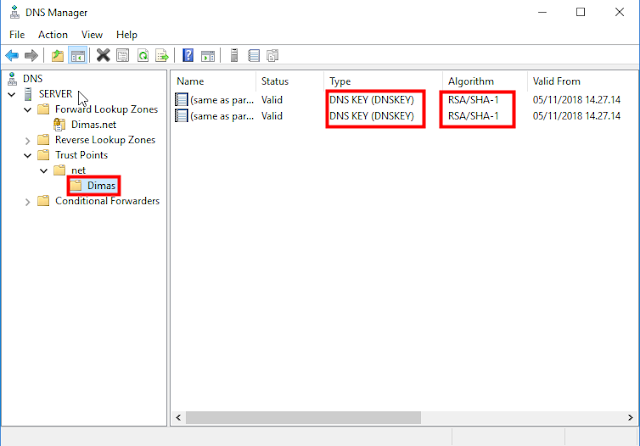Click the first record's "(same as par..." name
Image resolution: width=640 pixels, height=446 pixels.
[x=222, y=100]
